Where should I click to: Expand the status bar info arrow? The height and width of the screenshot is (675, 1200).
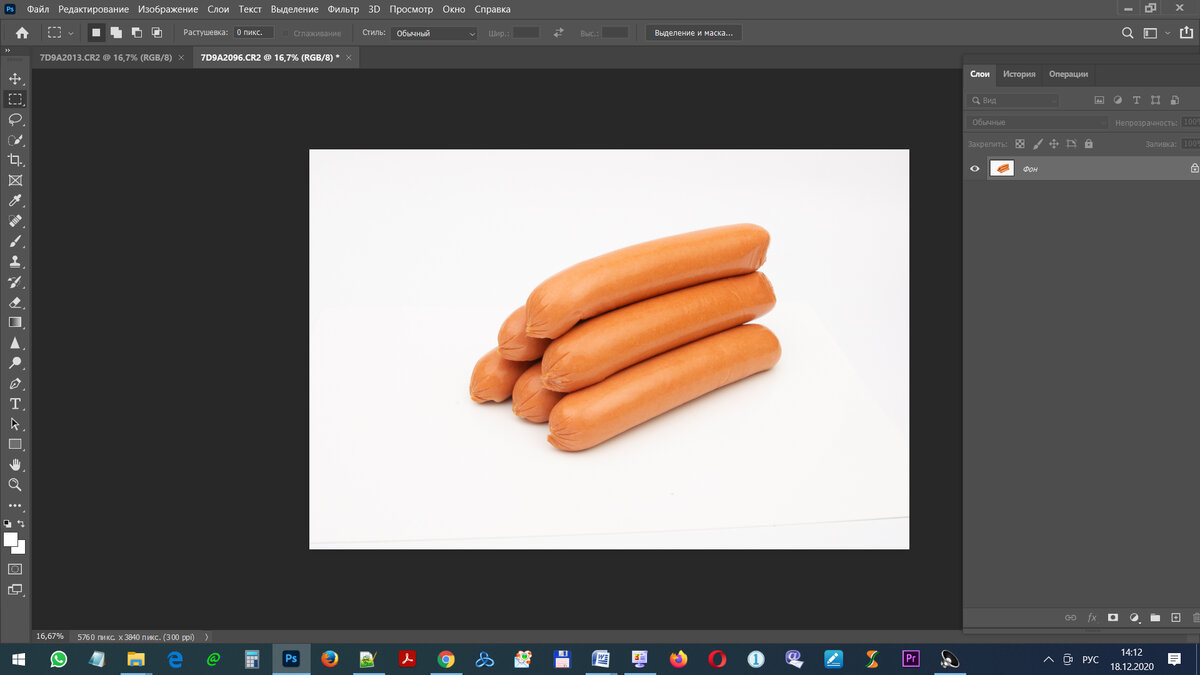(x=207, y=636)
